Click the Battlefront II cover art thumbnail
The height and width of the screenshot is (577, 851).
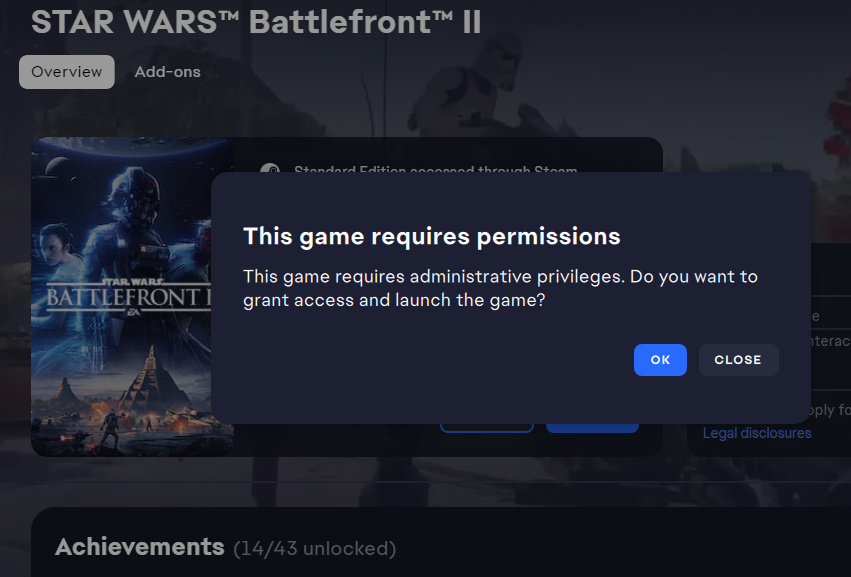click(132, 297)
